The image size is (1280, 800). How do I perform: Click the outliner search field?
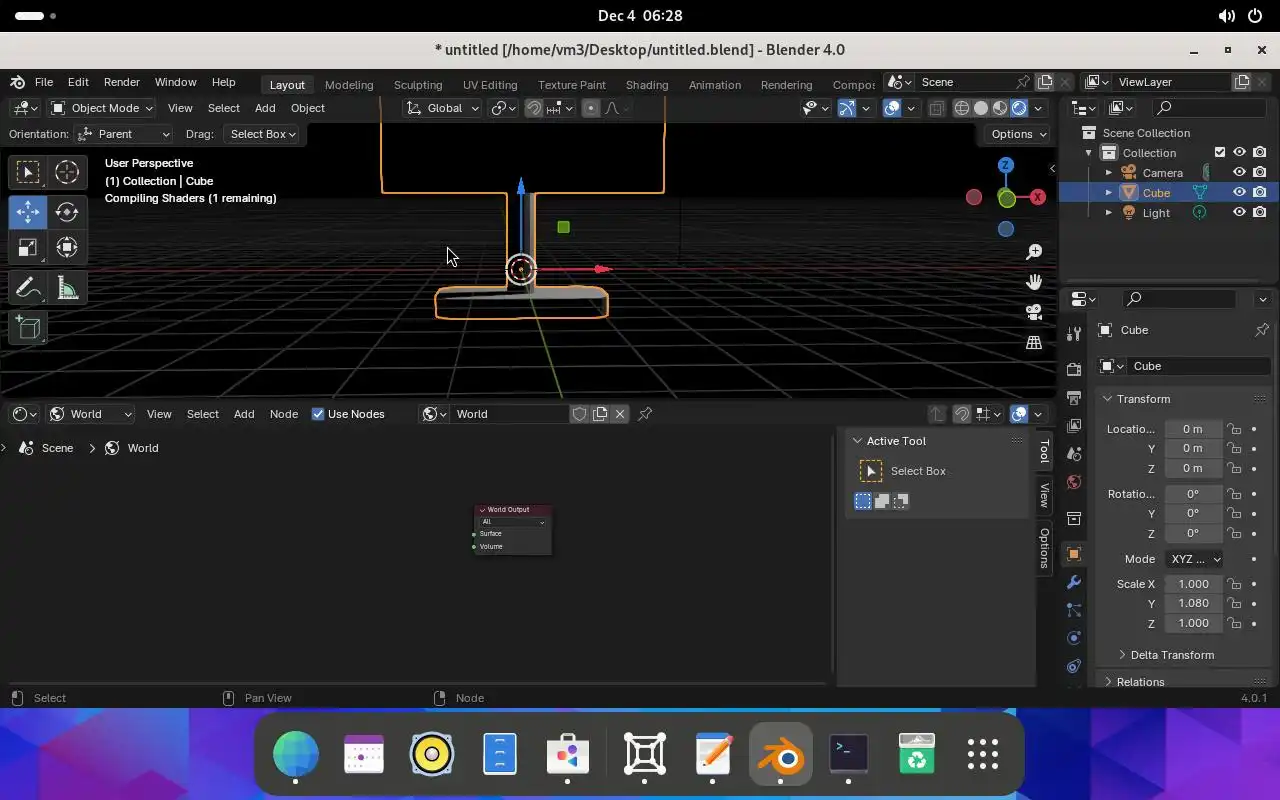click(1211, 108)
